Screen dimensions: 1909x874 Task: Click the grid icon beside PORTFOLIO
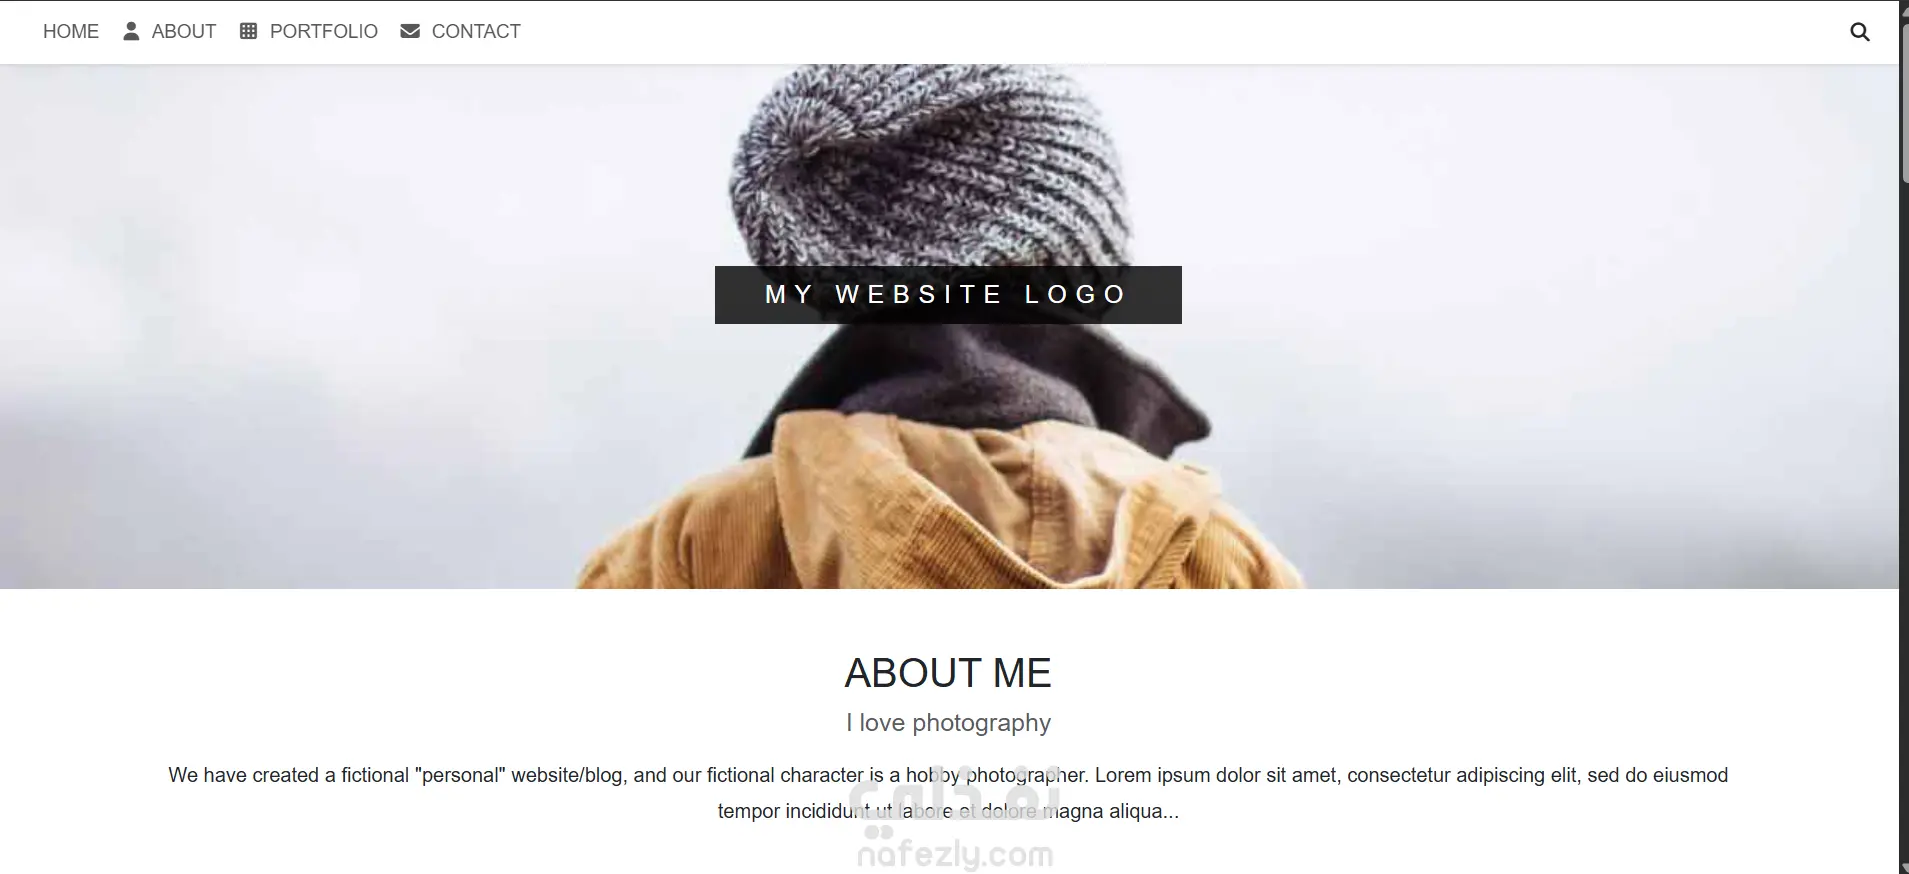coord(249,31)
